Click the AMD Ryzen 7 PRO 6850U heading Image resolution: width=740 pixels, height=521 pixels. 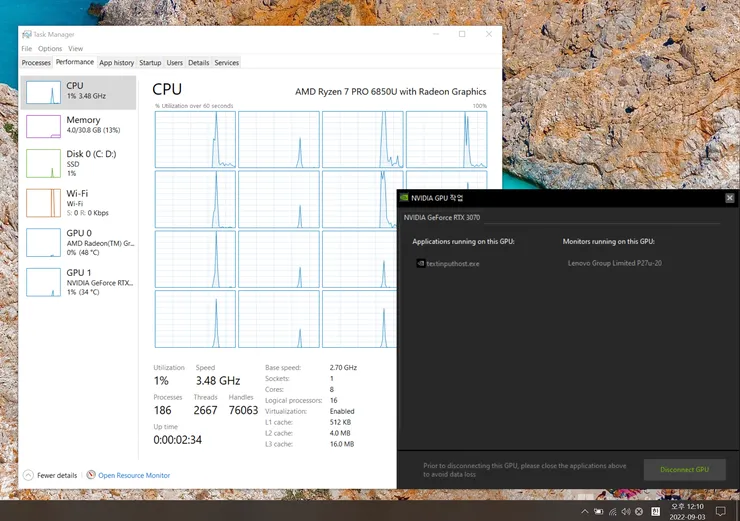pyautogui.click(x=390, y=92)
